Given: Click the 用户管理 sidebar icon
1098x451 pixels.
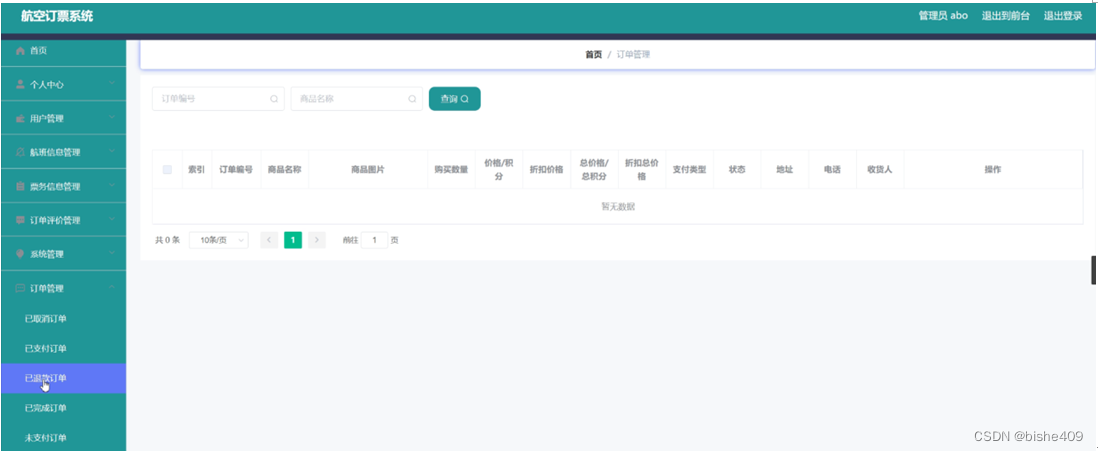Looking at the screenshot, I should [20, 119].
